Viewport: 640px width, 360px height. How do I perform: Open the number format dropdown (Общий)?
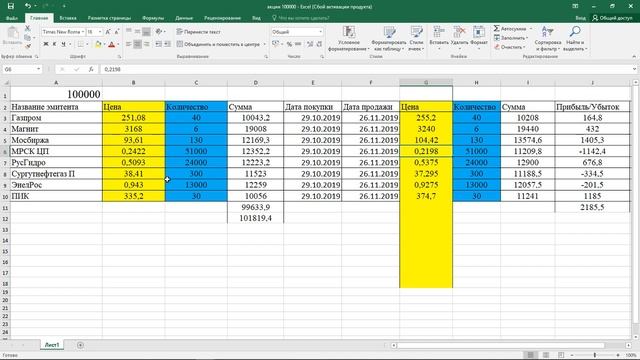[x=320, y=32]
